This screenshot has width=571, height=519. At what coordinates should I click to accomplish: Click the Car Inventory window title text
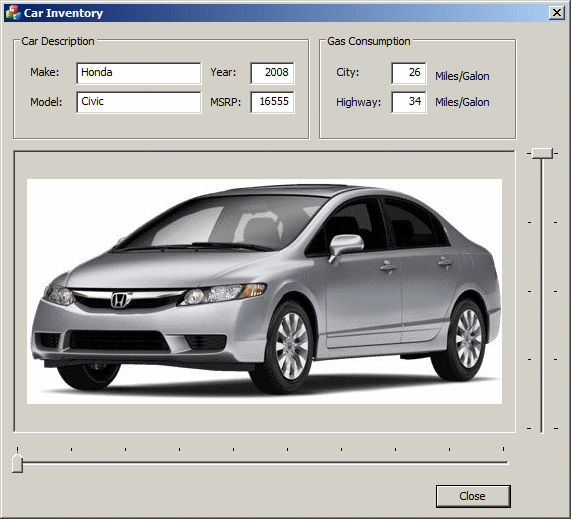63,13
